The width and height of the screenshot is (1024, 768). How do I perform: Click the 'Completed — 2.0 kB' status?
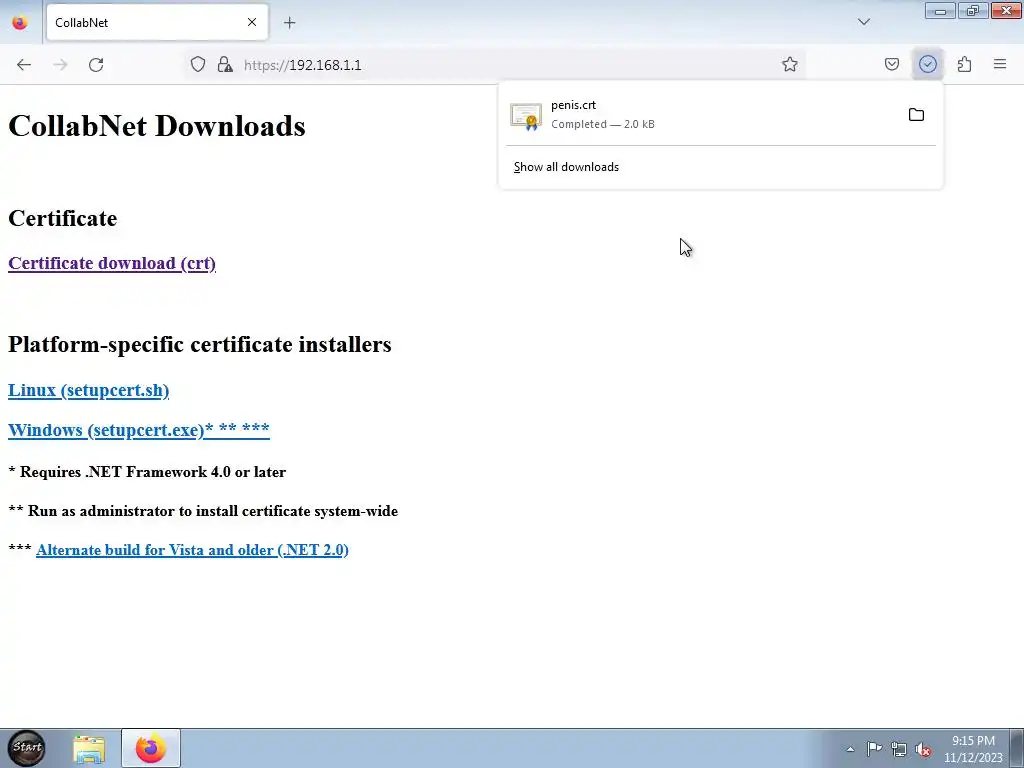[603, 124]
